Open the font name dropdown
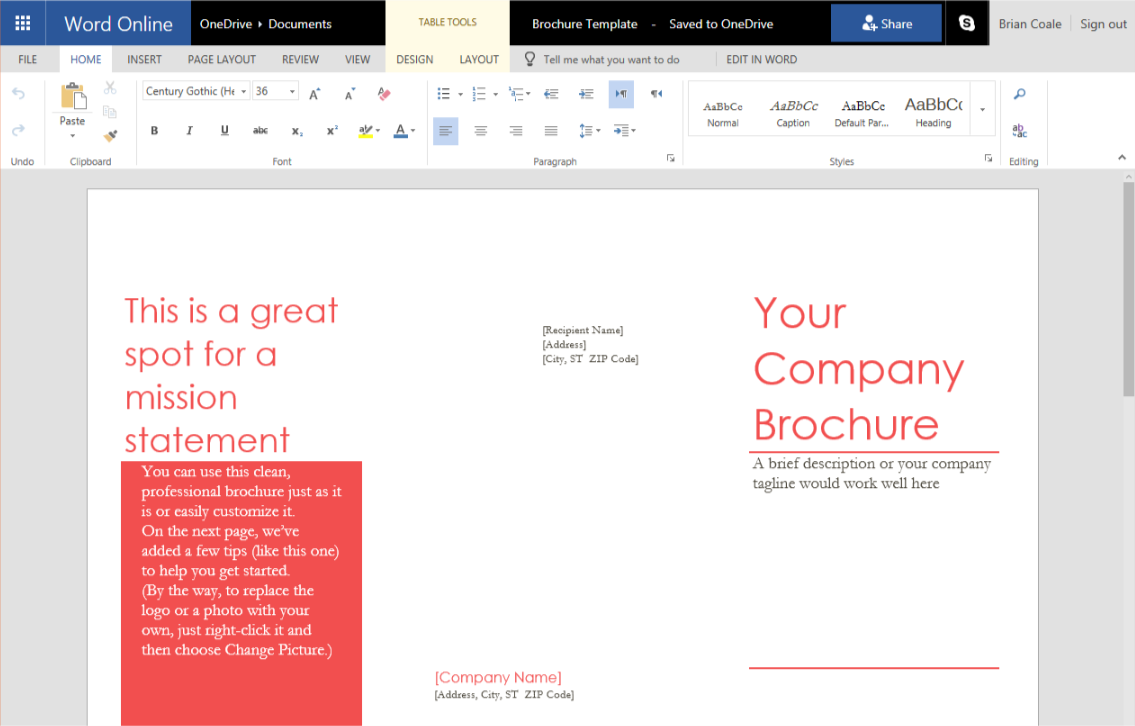 [x=243, y=91]
